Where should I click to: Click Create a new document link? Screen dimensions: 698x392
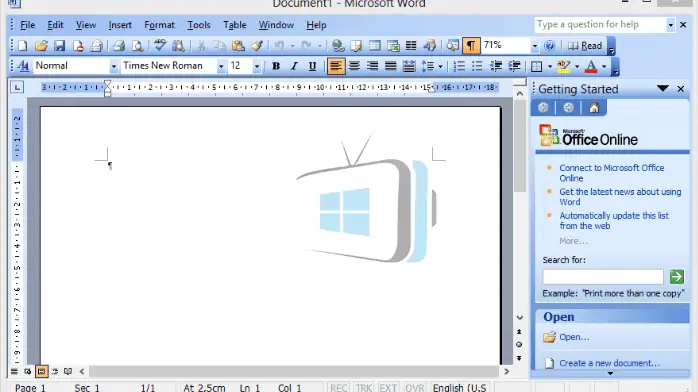pyautogui.click(x=609, y=363)
